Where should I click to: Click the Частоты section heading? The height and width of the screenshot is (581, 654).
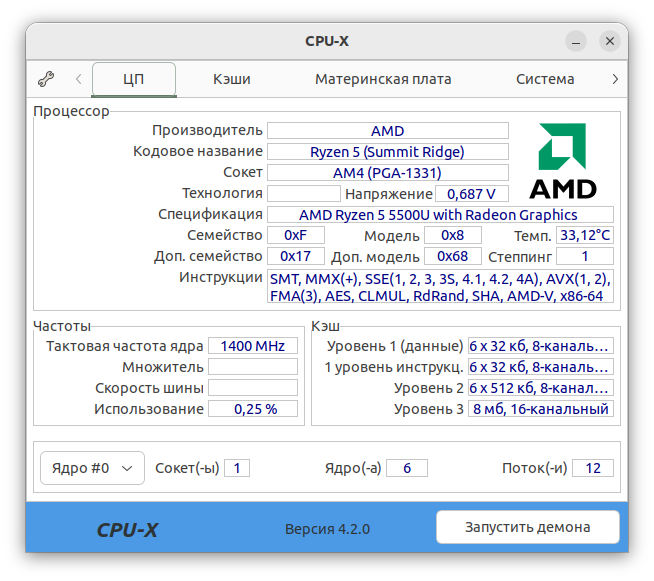point(62,326)
